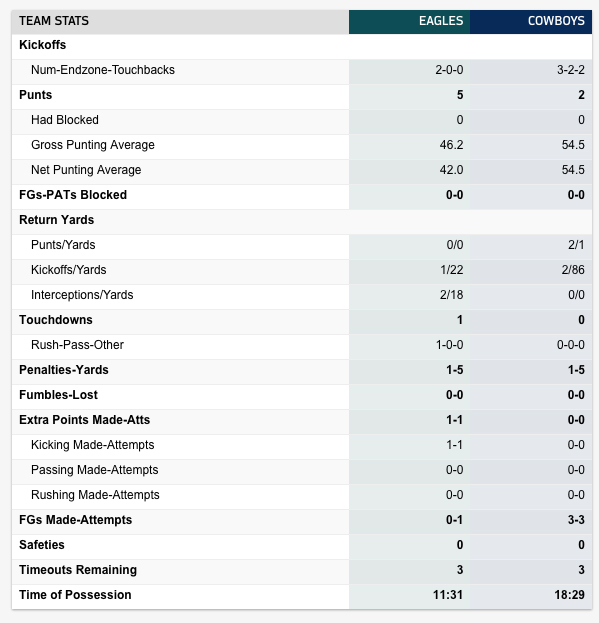Click Gross Punting Average label
This screenshot has width=599, height=623.
point(93,145)
